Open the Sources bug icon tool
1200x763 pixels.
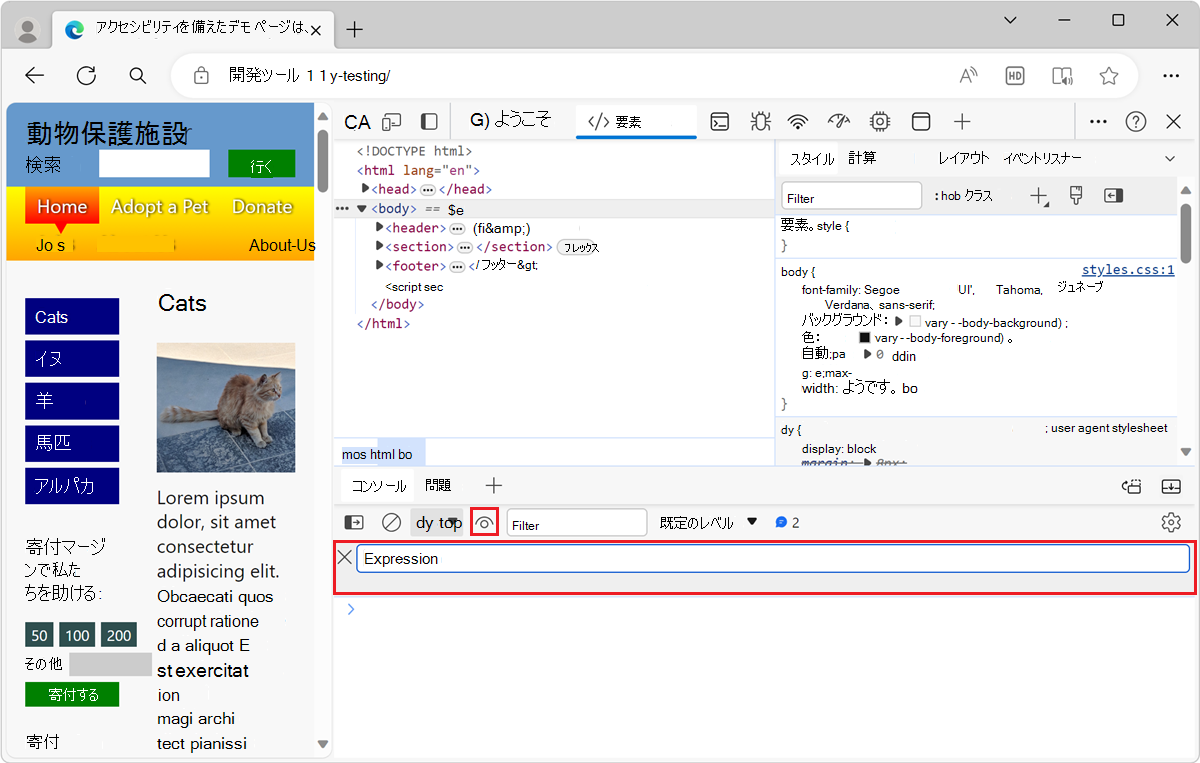click(760, 122)
